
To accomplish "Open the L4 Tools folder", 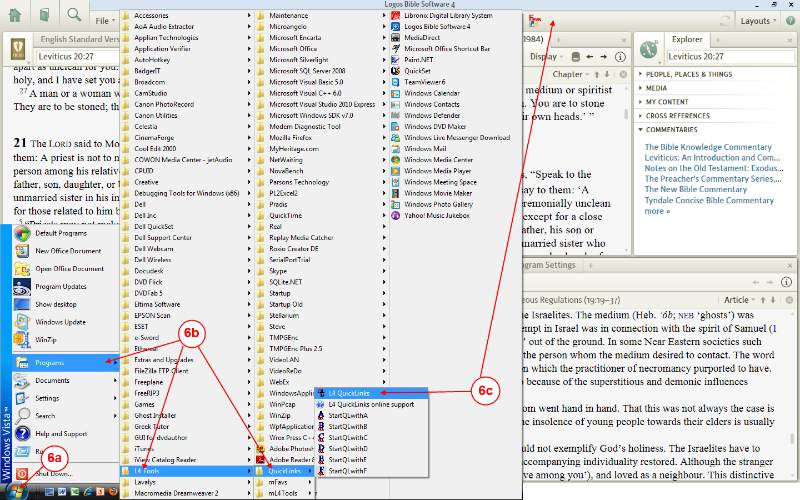I will point(187,471).
